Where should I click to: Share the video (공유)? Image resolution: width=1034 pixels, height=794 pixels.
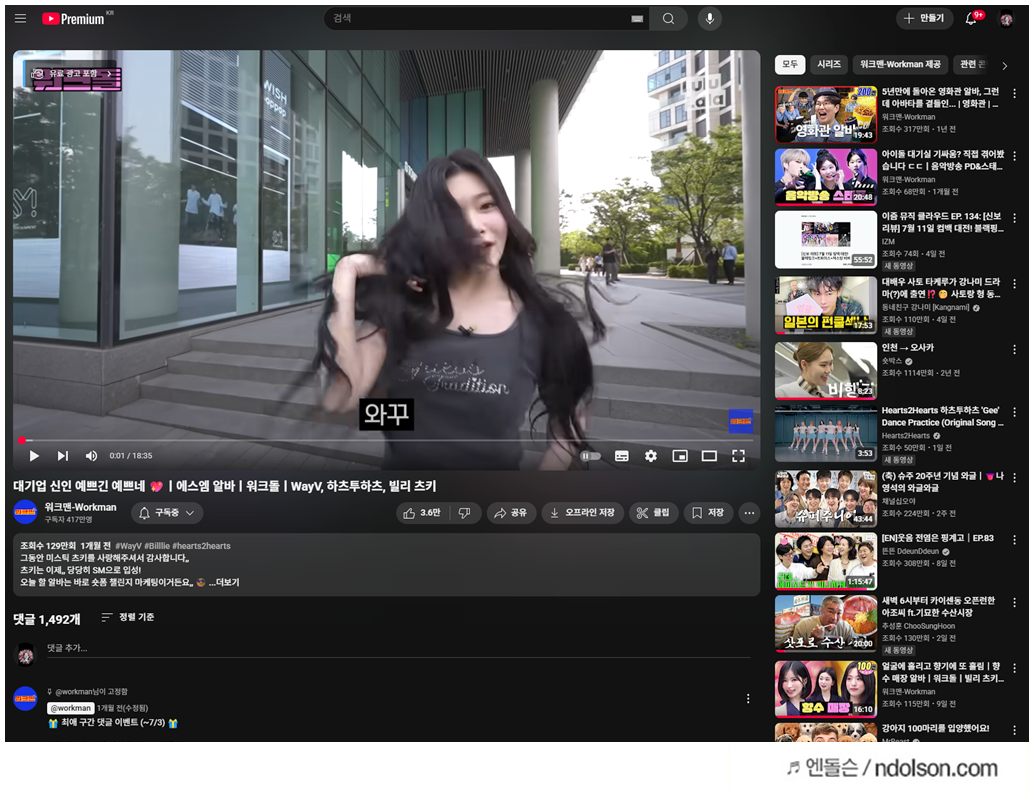510,512
